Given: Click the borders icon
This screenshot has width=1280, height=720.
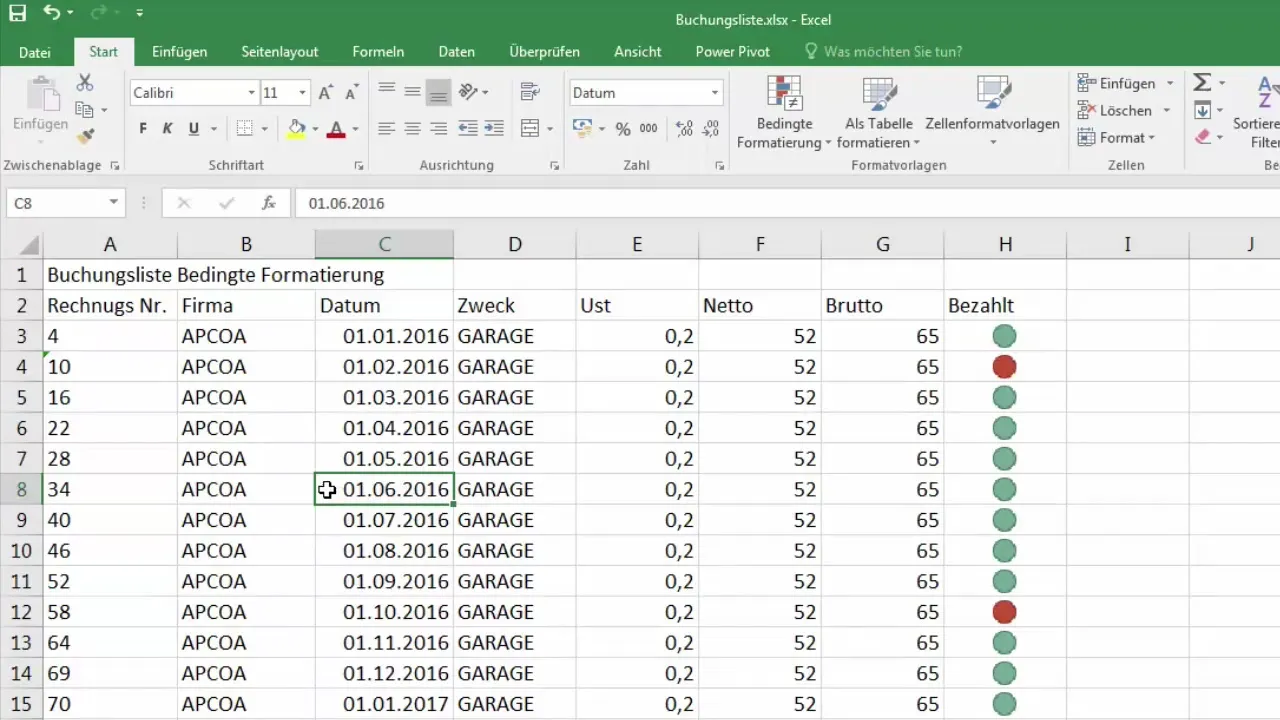Looking at the screenshot, I should click(x=244, y=129).
